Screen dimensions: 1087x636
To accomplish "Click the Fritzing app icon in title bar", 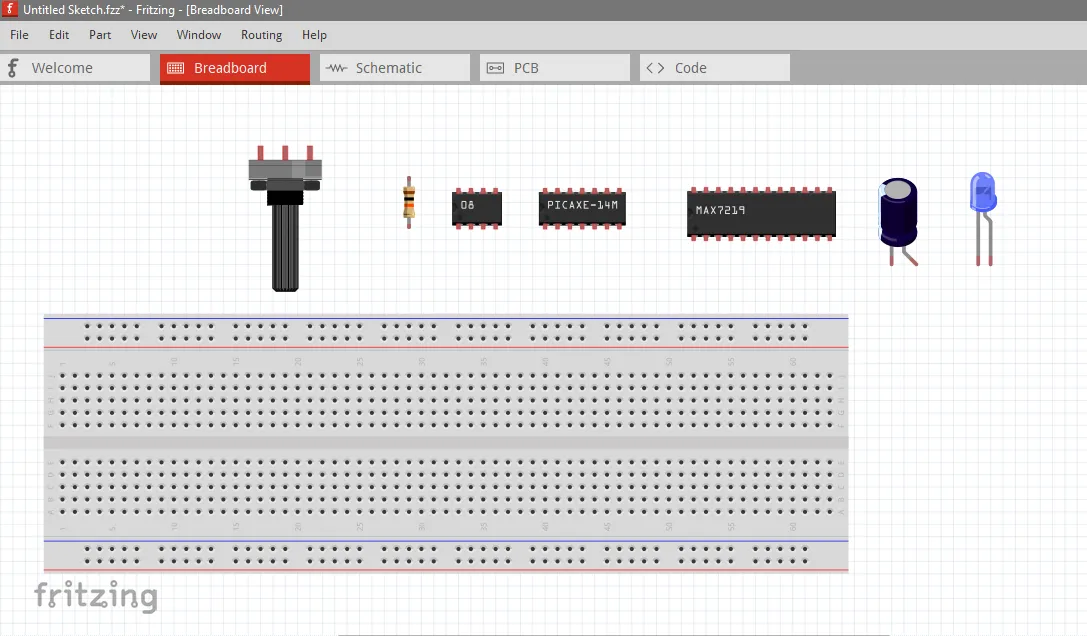I will [x=10, y=9].
